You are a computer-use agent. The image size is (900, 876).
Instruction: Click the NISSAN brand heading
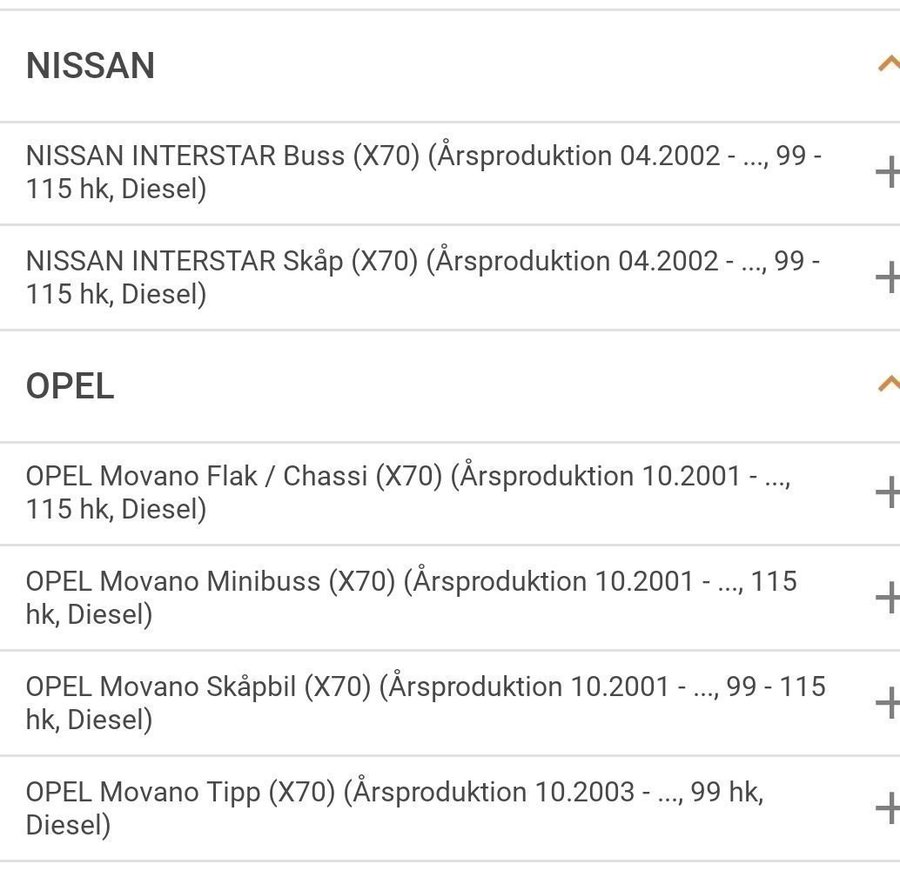click(x=90, y=66)
